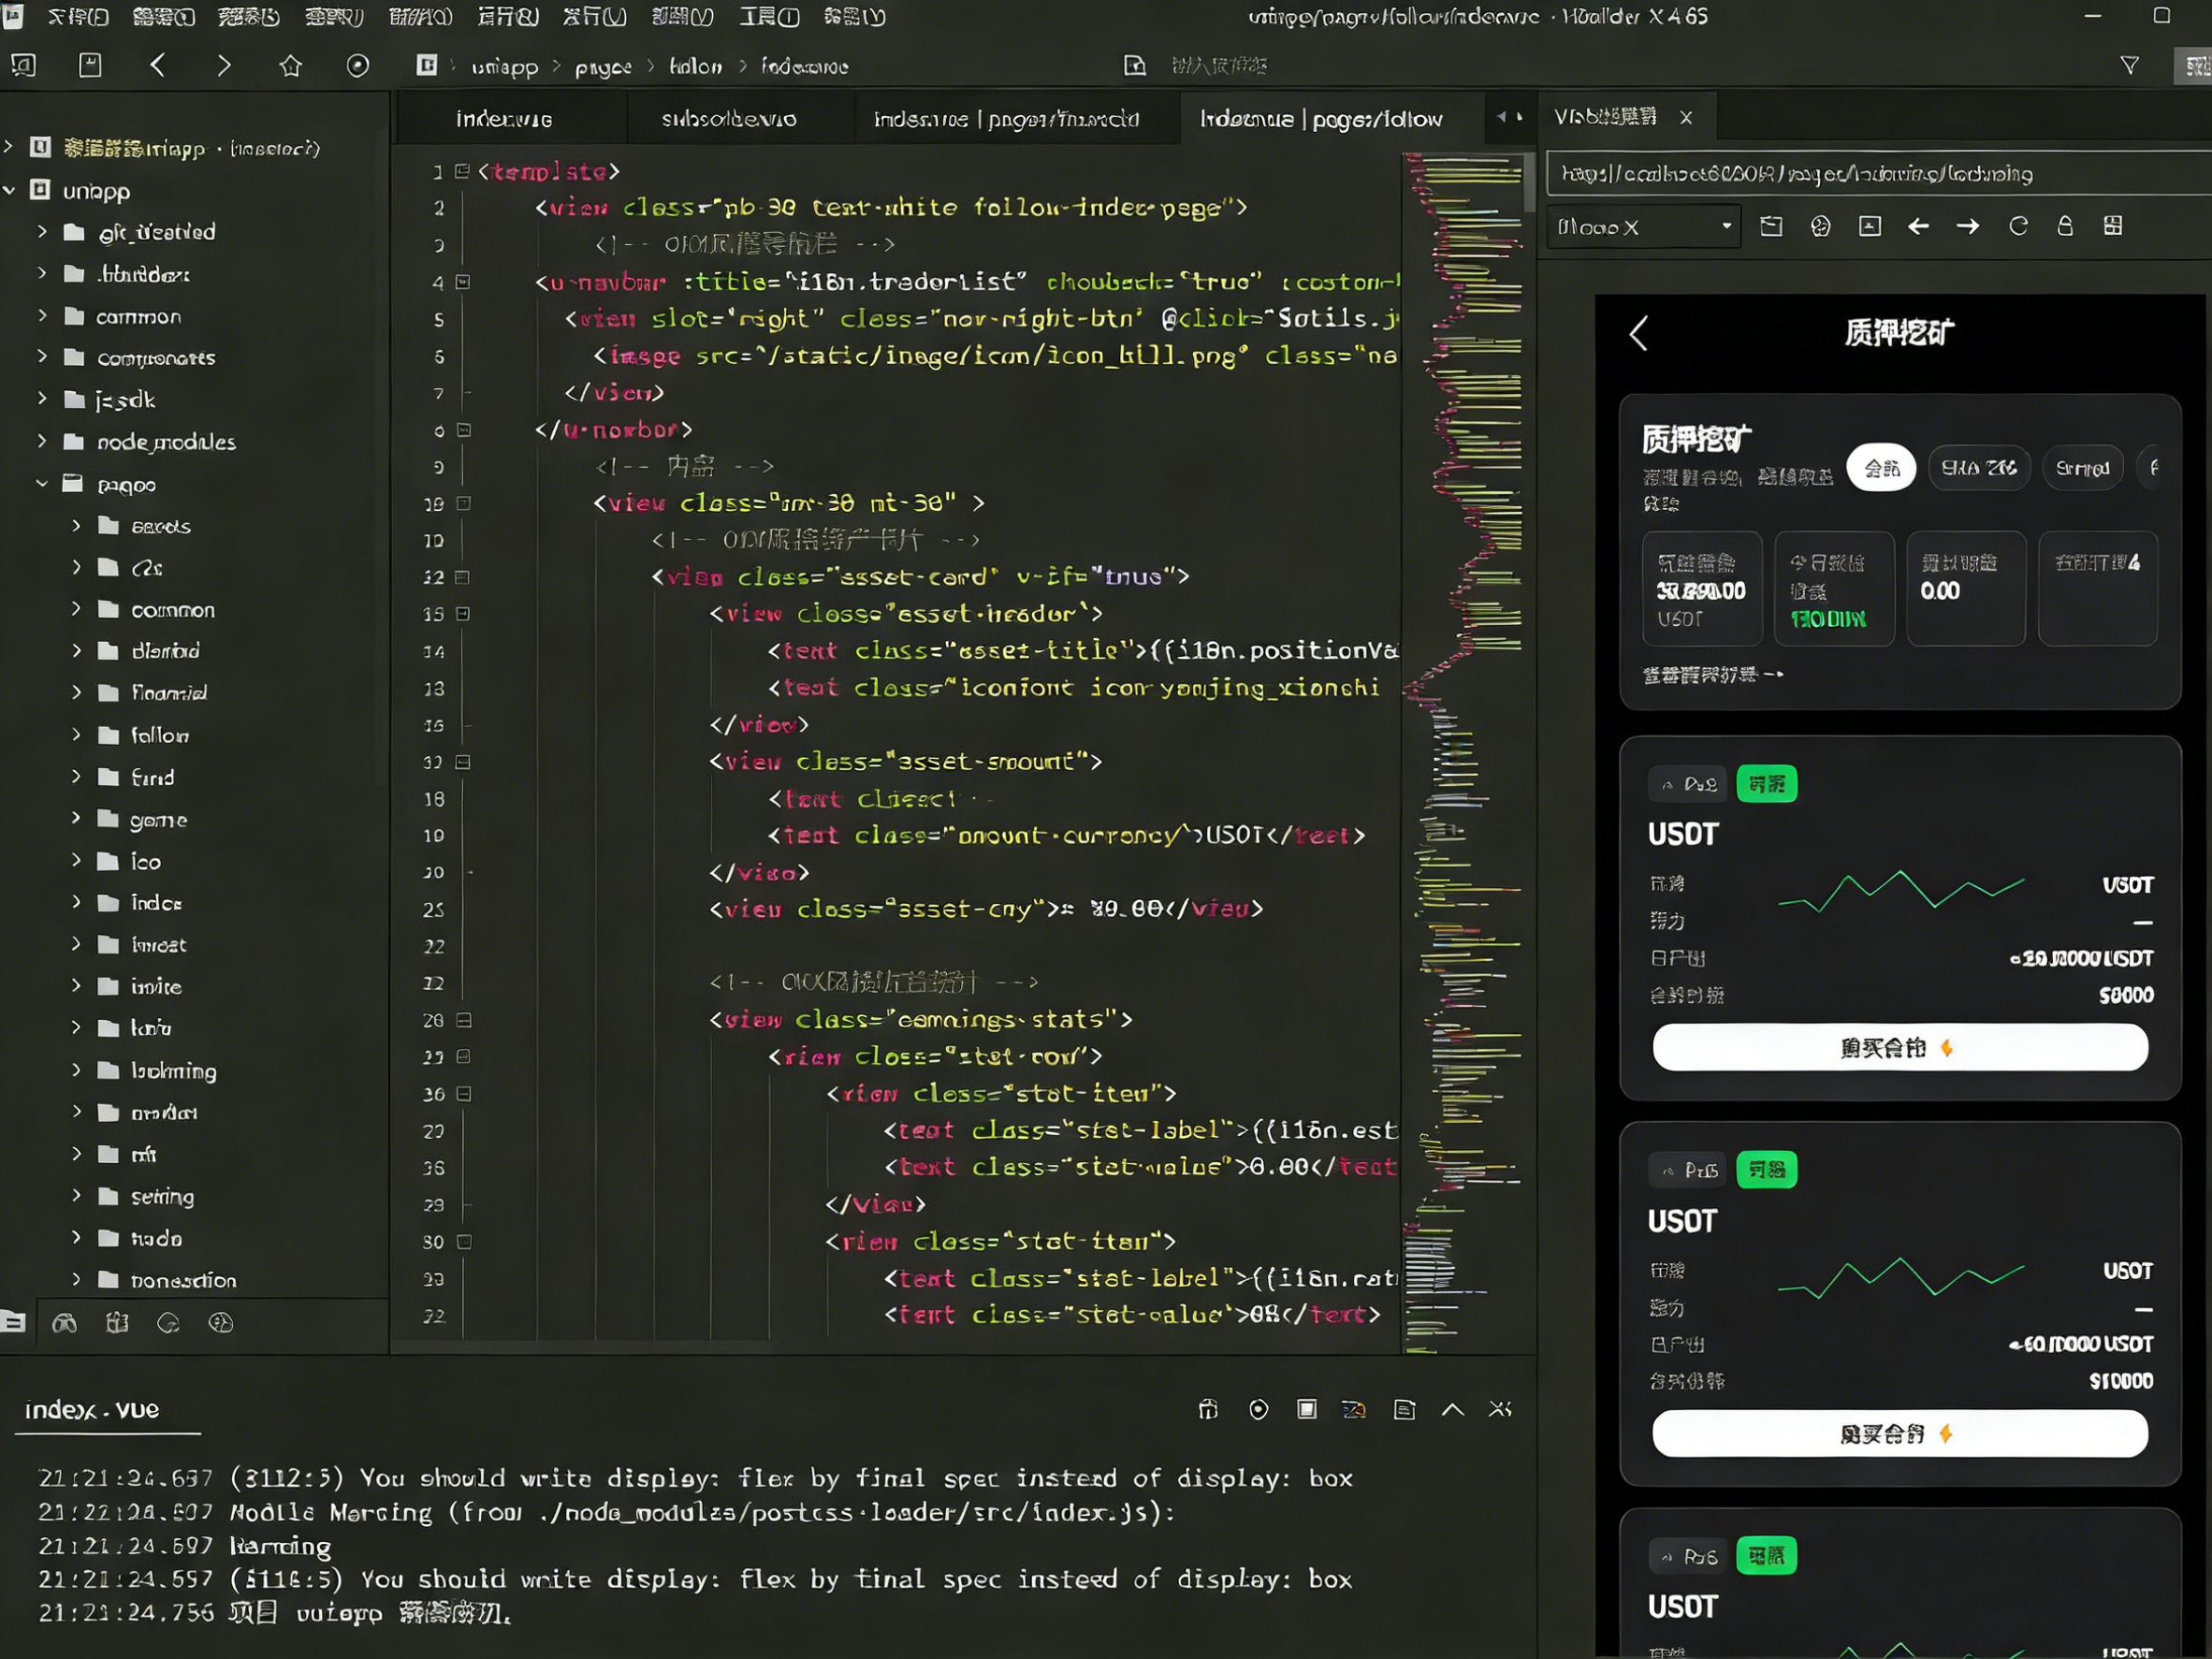
Task: Click the run circle icon in toolbar
Action: click(358, 66)
